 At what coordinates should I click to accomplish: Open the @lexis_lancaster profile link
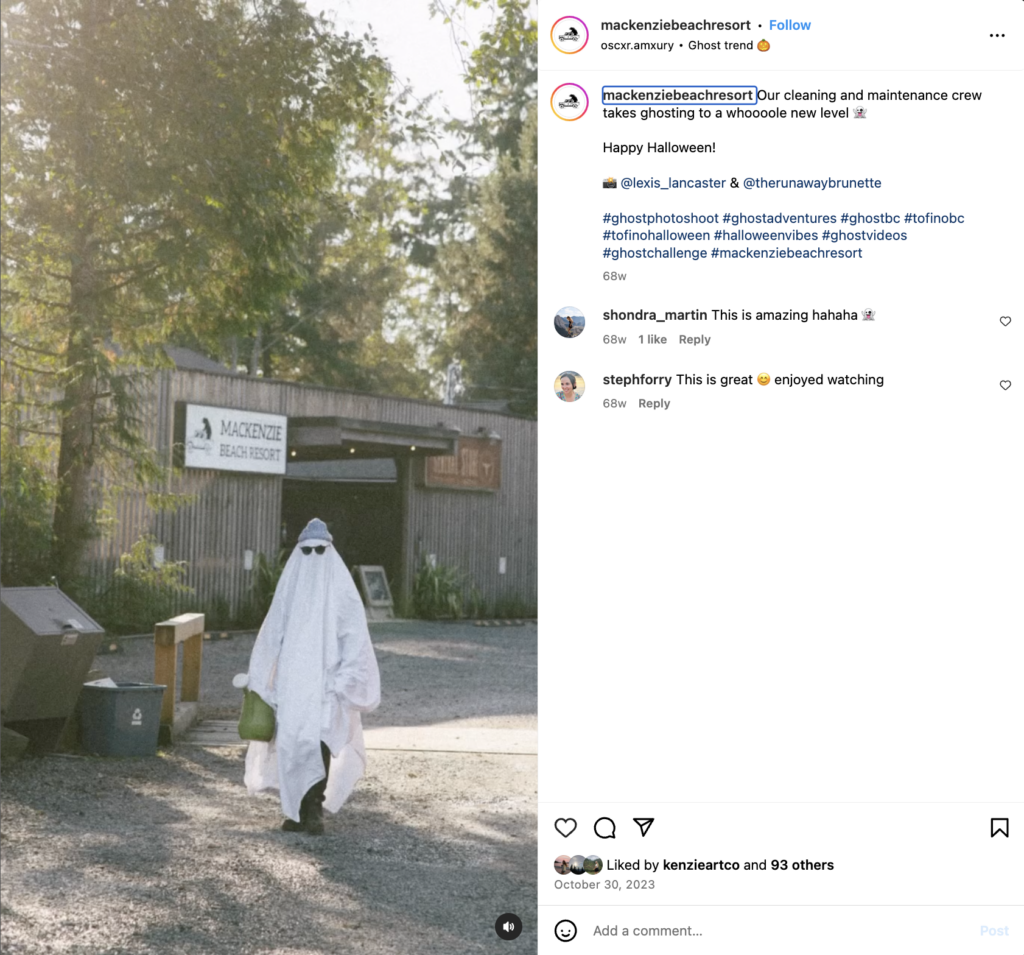673,183
